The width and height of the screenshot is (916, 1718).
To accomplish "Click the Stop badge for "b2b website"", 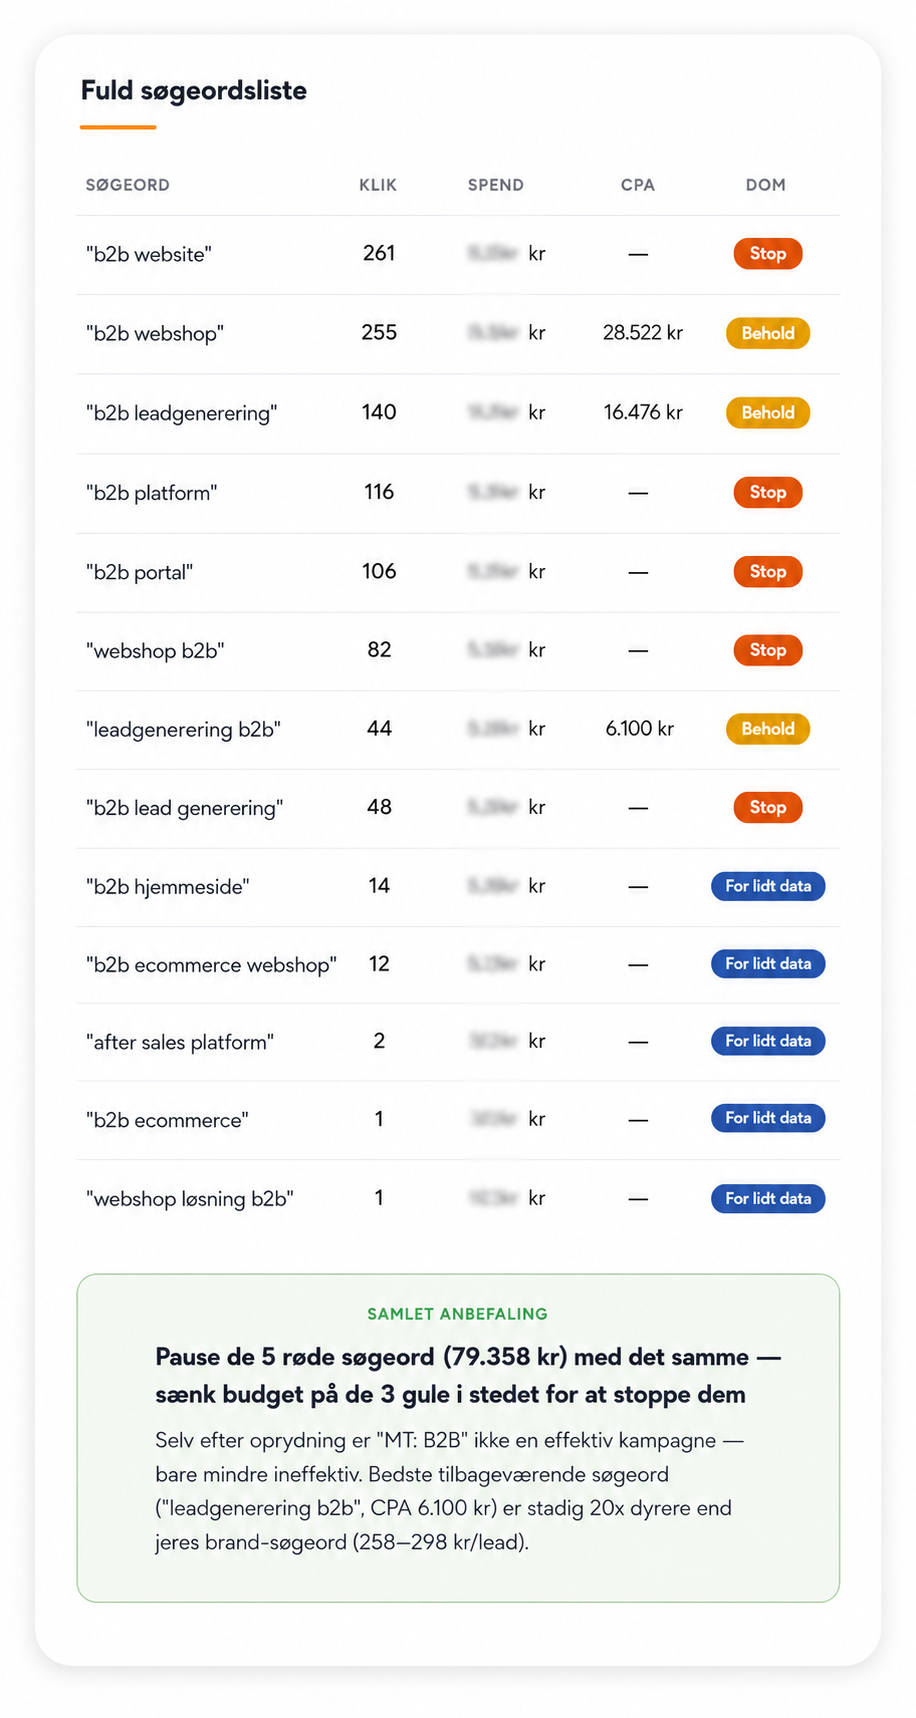I will click(767, 254).
